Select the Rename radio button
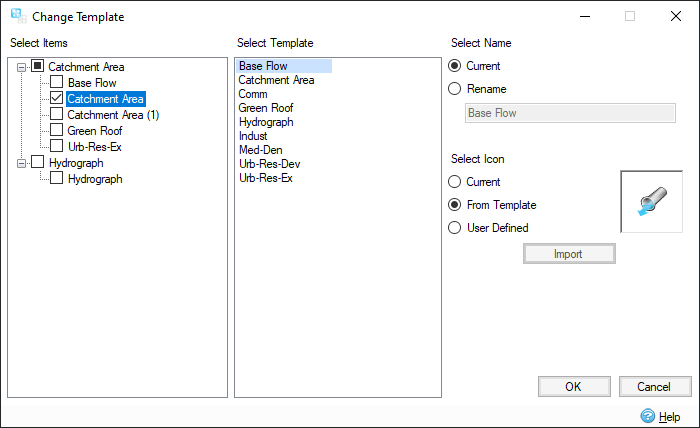This screenshot has width=700, height=428. tap(456, 89)
